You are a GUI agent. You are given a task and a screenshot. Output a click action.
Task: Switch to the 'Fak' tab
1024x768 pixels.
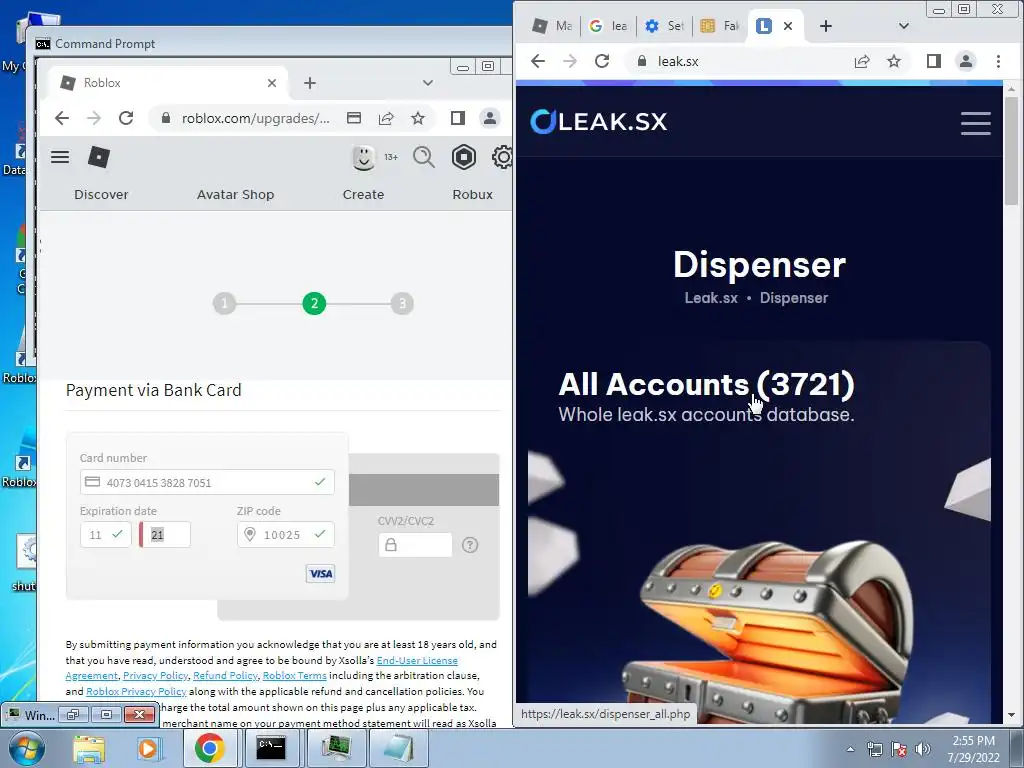(720, 26)
